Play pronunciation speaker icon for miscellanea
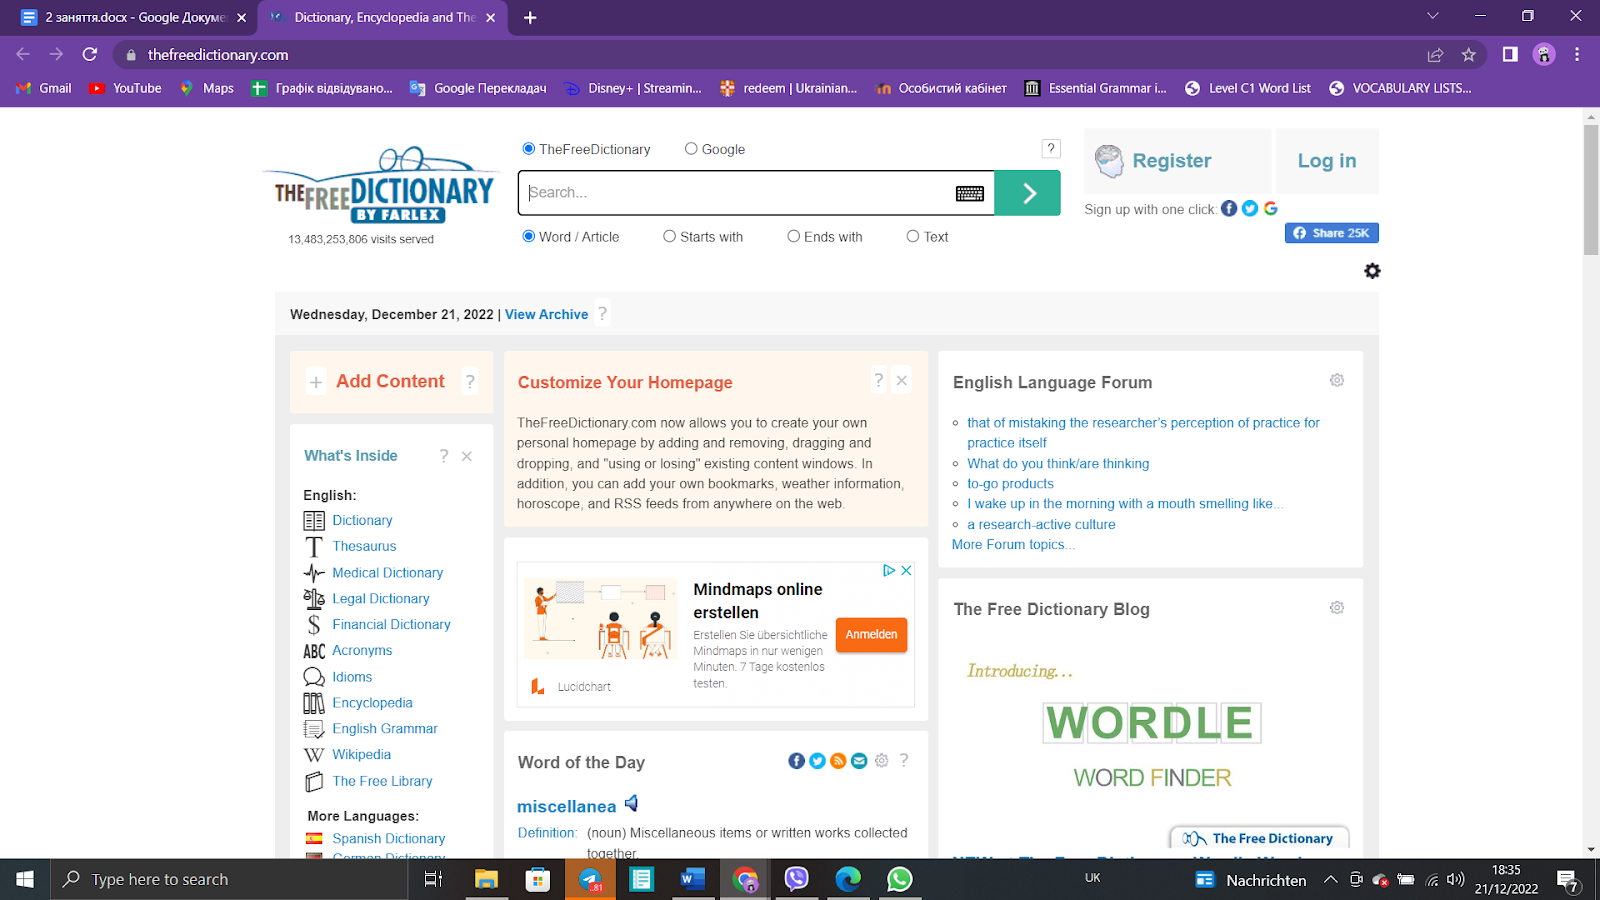This screenshot has height=900, width=1600. (x=631, y=803)
